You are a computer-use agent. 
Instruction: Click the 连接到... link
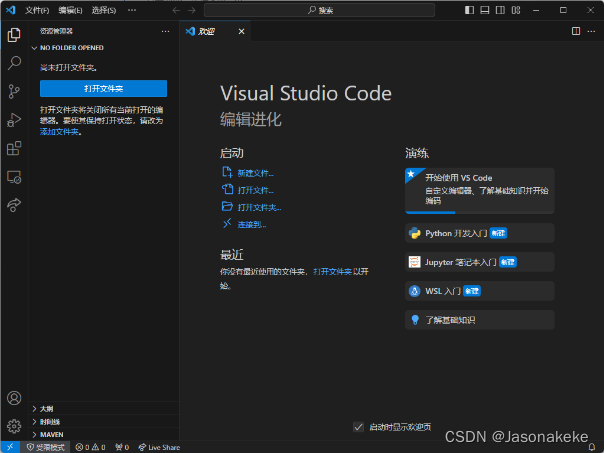[x=252, y=224]
